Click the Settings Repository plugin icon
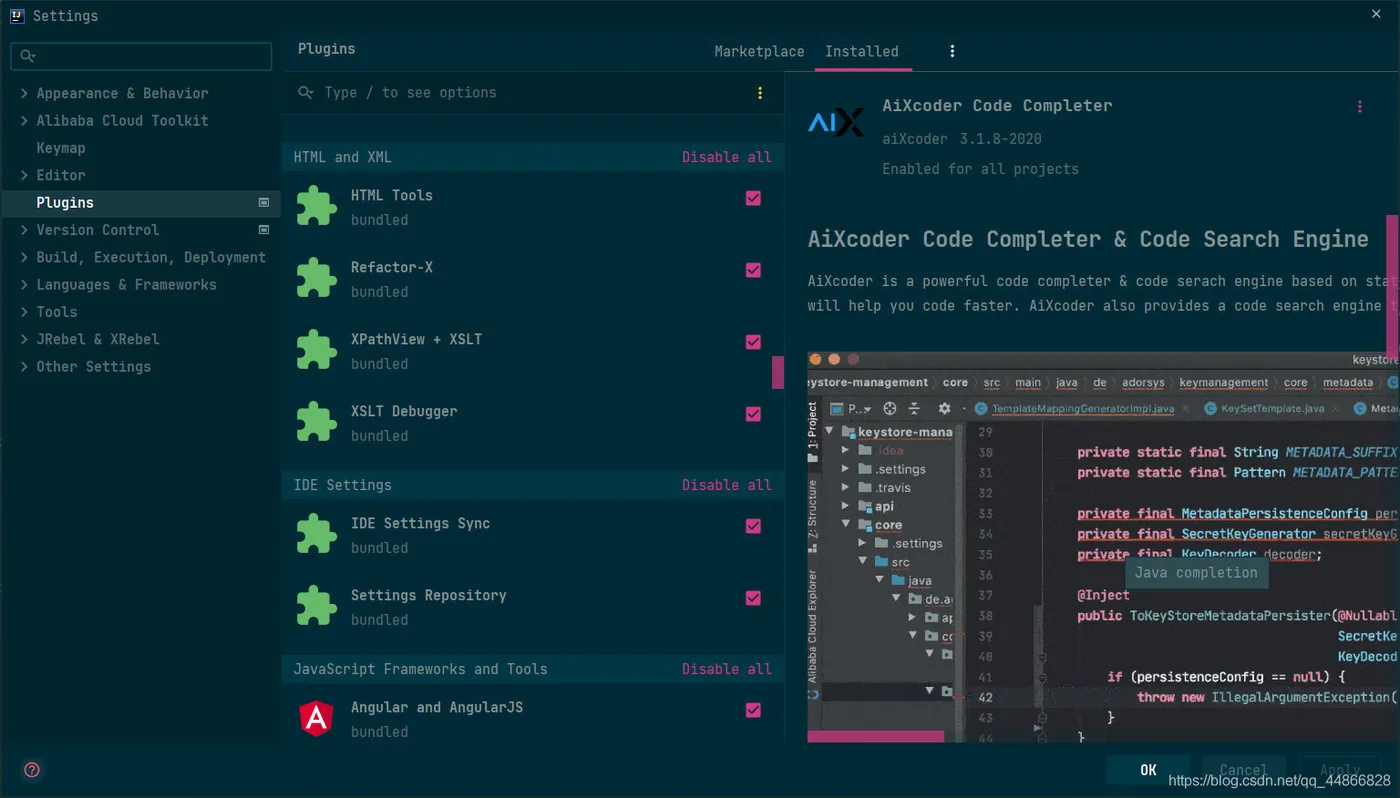 [x=316, y=607]
